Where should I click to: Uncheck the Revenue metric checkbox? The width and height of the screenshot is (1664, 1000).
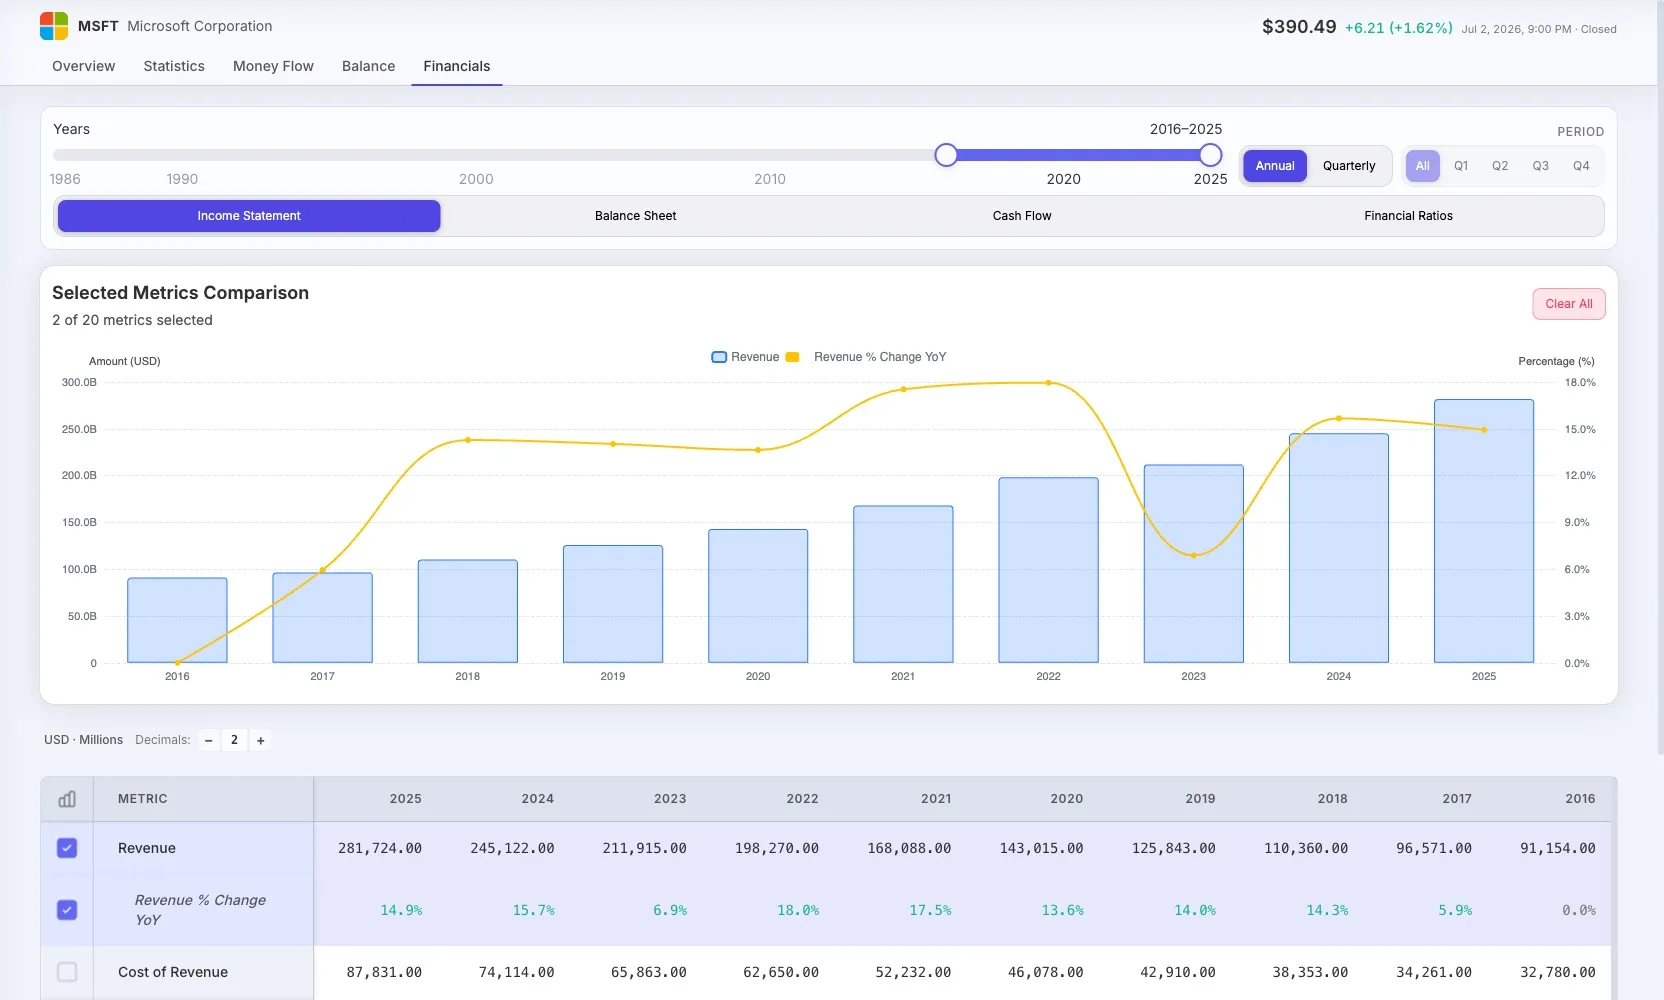[x=67, y=848]
